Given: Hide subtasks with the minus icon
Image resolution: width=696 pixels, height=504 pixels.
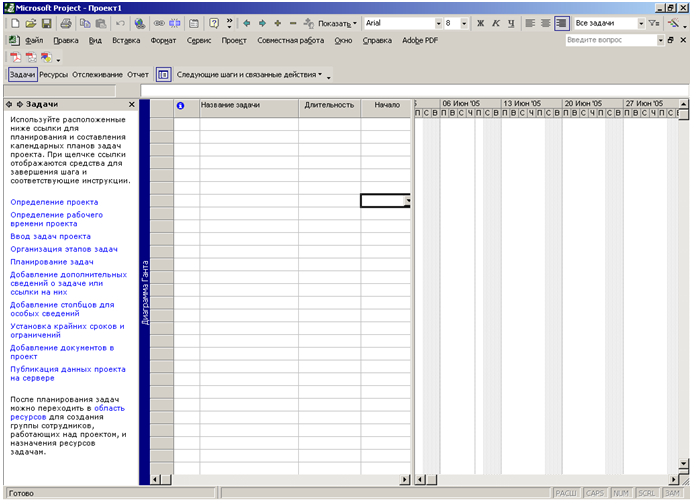Looking at the screenshot, I should pos(293,23).
